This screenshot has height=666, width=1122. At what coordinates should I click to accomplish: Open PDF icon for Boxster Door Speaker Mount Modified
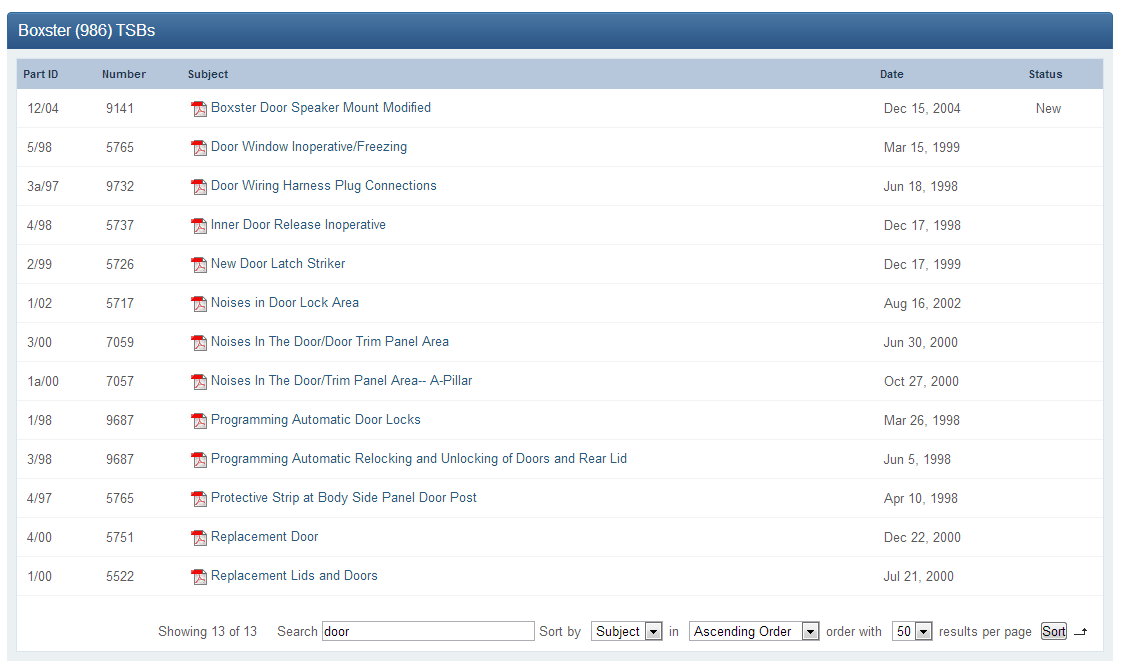pos(199,109)
